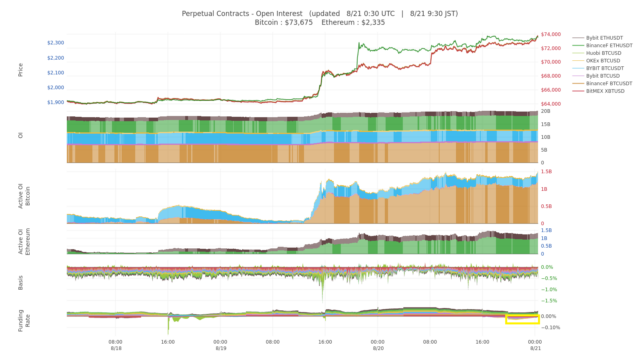Click the '8/18' date label
Screen dimensions: 640x360
(x=116, y=349)
